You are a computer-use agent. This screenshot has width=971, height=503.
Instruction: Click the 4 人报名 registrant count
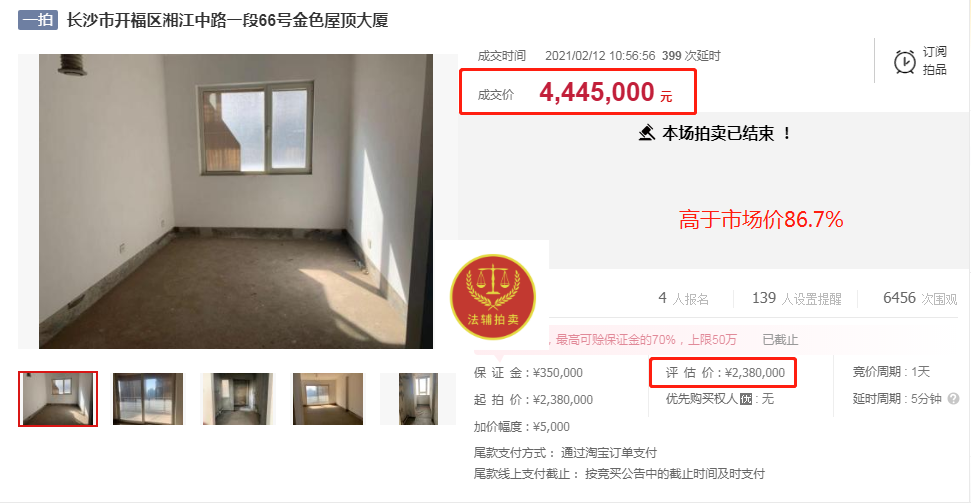point(683,299)
